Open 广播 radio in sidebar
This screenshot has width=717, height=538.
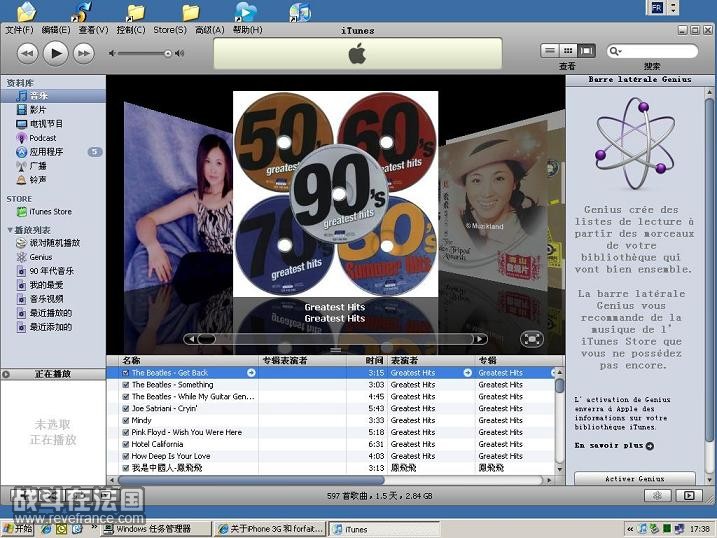(53, 165)
